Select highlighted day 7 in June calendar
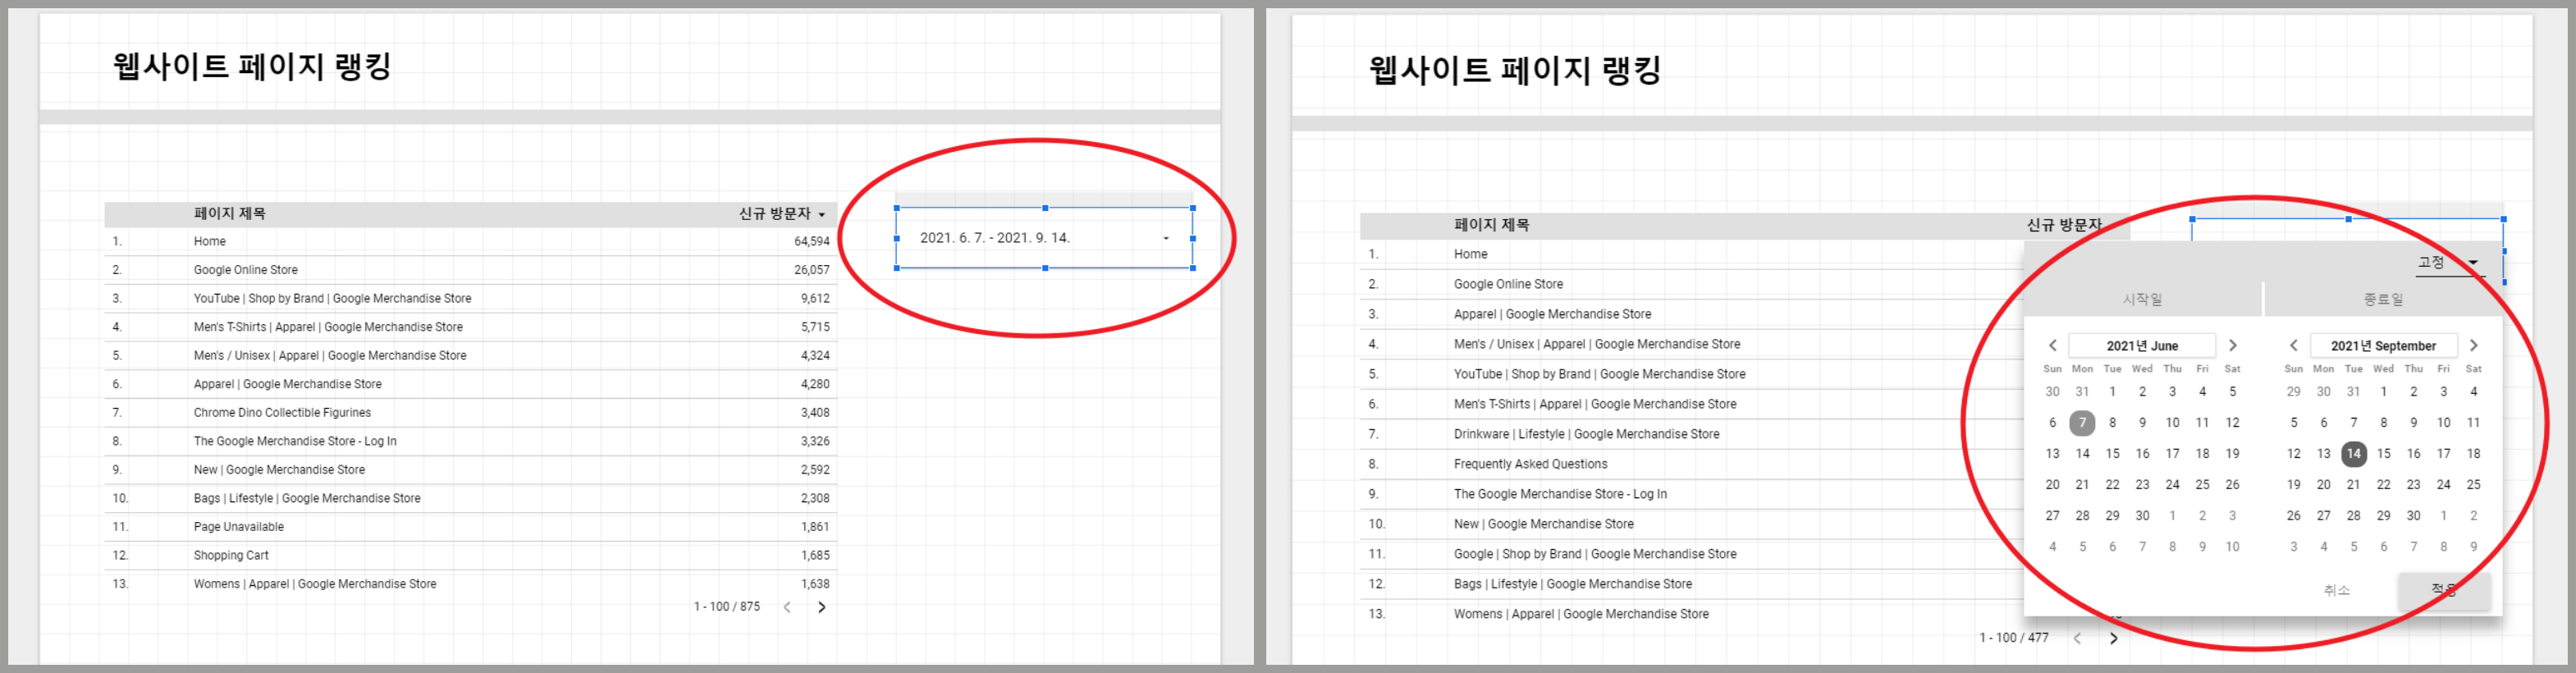 pos(2082,423)
